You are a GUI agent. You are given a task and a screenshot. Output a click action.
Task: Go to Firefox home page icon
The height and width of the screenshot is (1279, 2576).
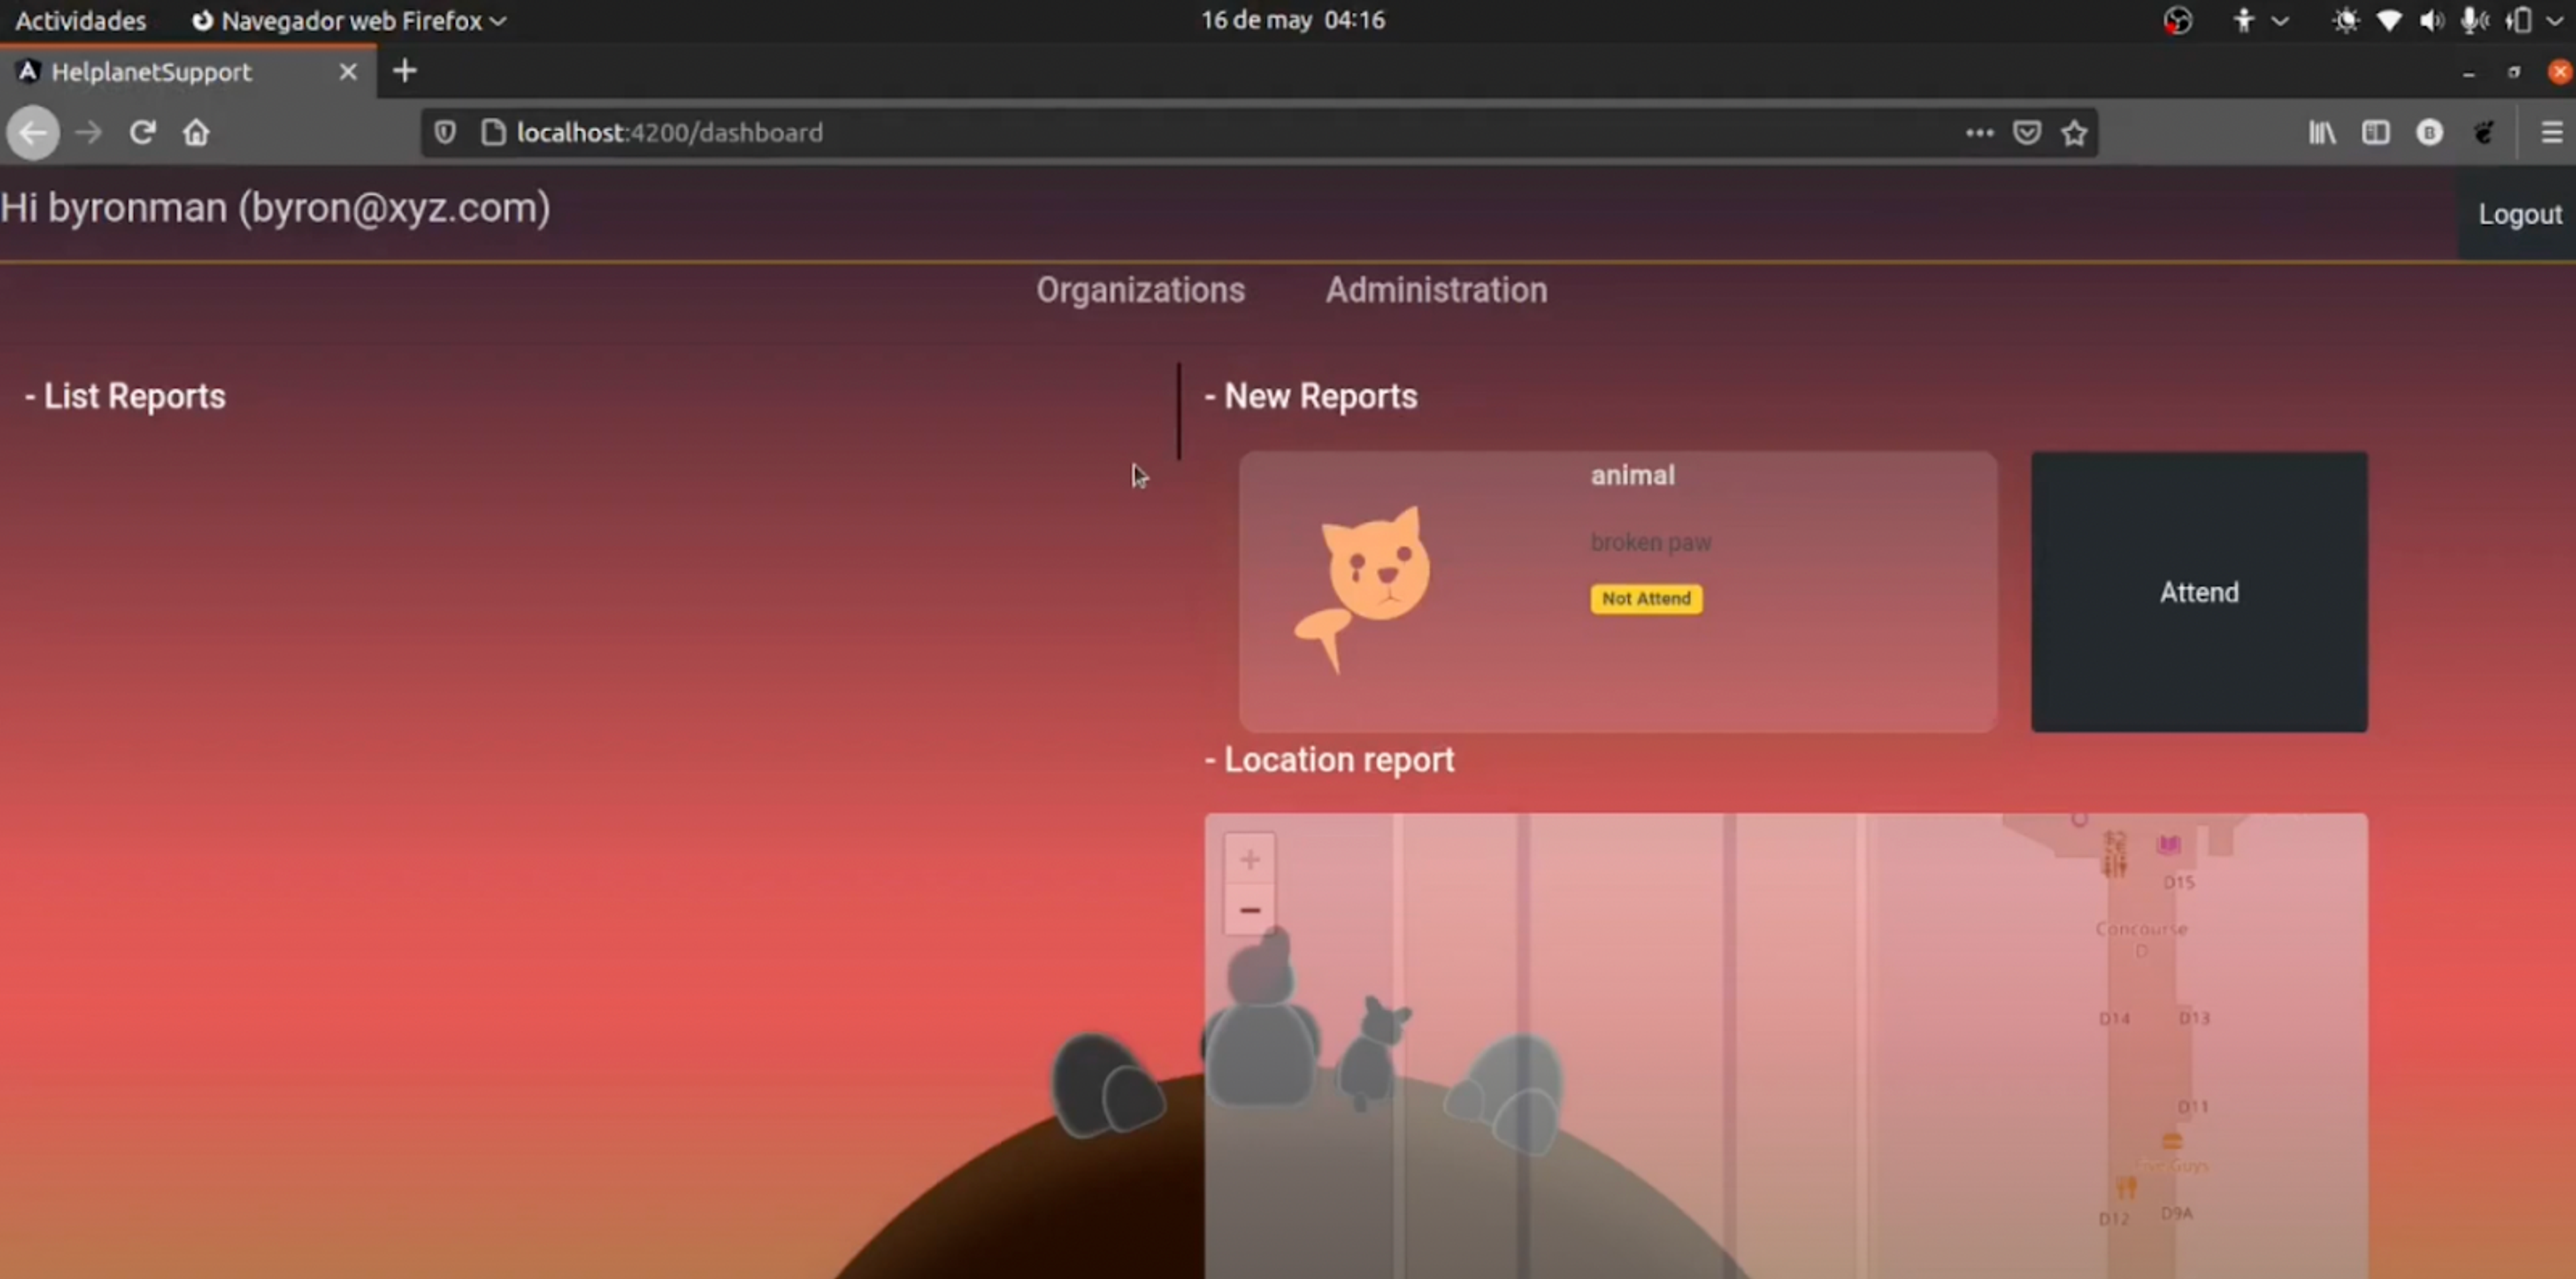tap(196, 133)
